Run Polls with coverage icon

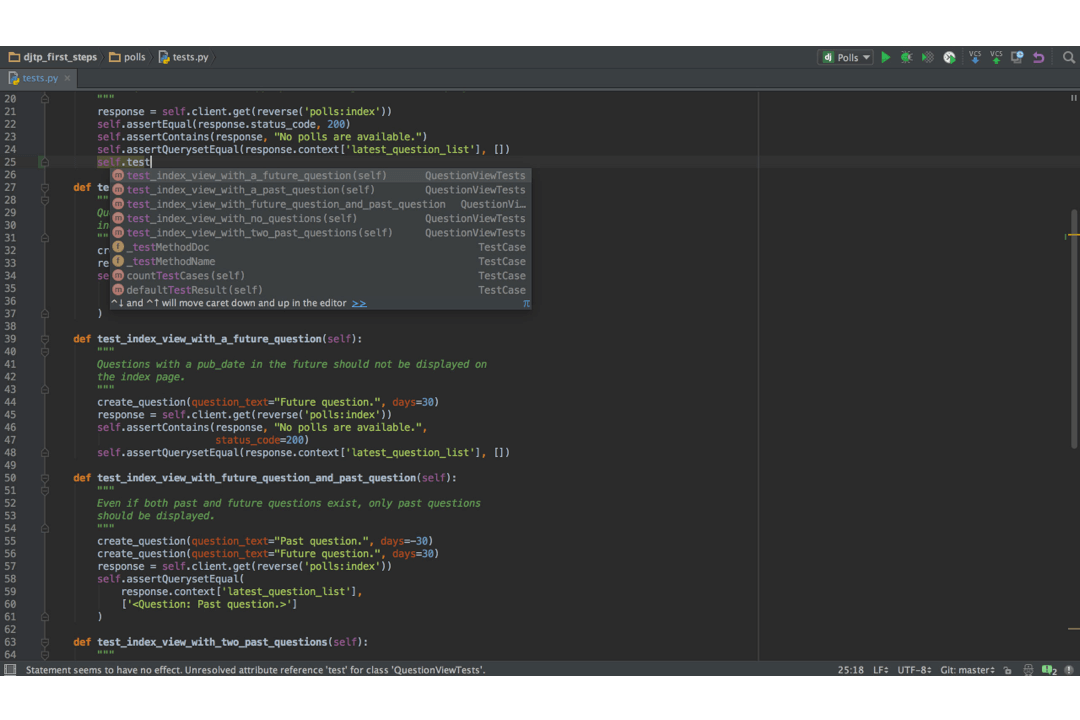click(928, 58)
